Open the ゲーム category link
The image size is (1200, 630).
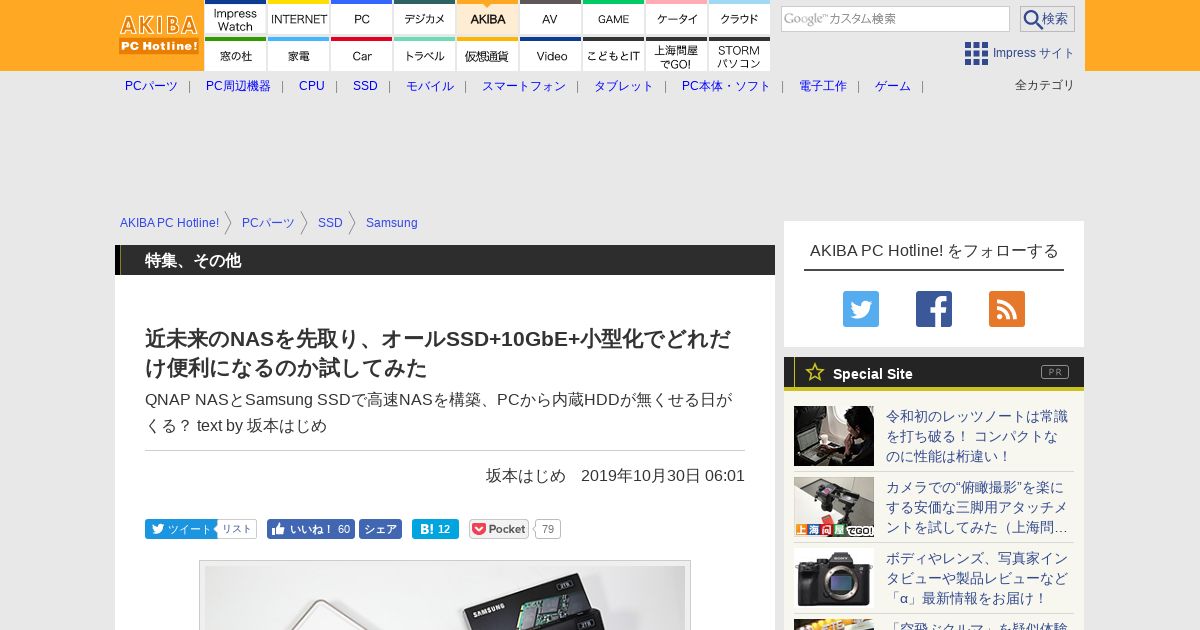[x=893, y=86]
